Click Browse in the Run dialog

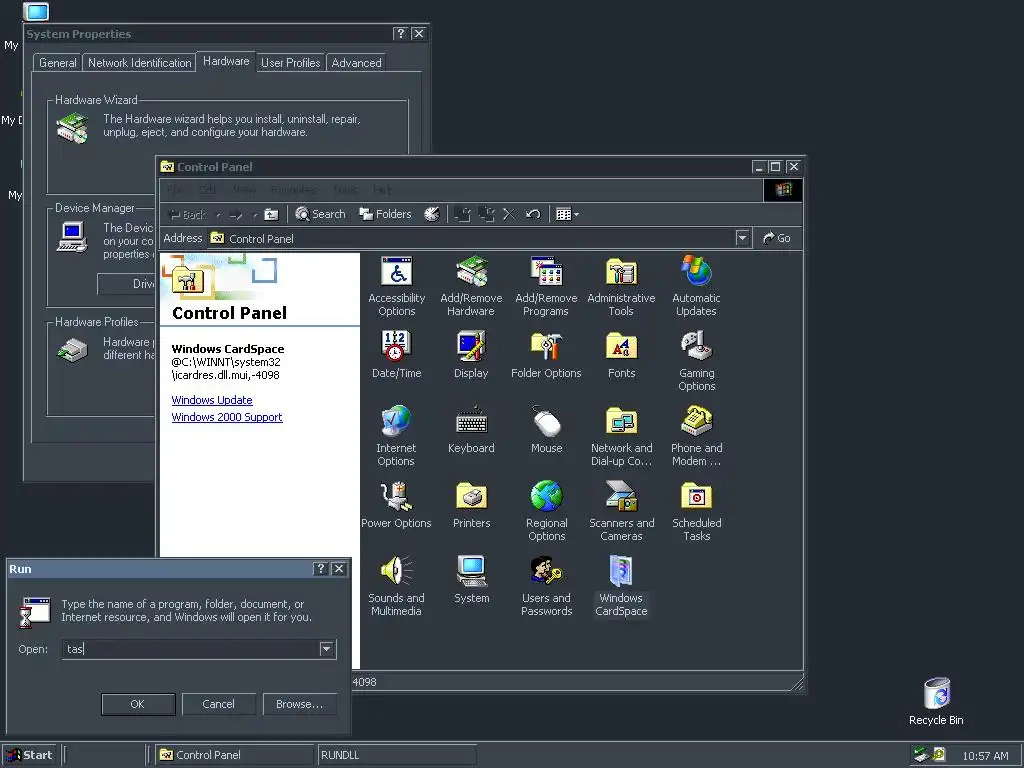(299, 704)
